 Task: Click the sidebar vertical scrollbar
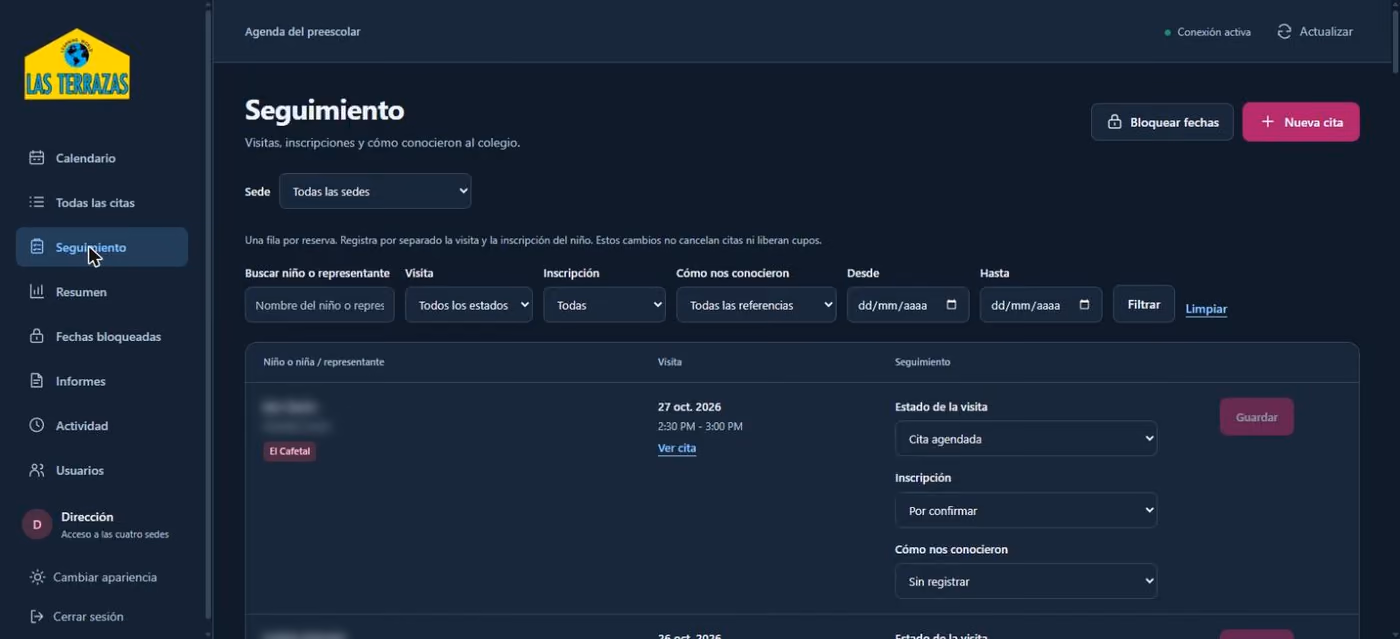(x=208, y=315)
